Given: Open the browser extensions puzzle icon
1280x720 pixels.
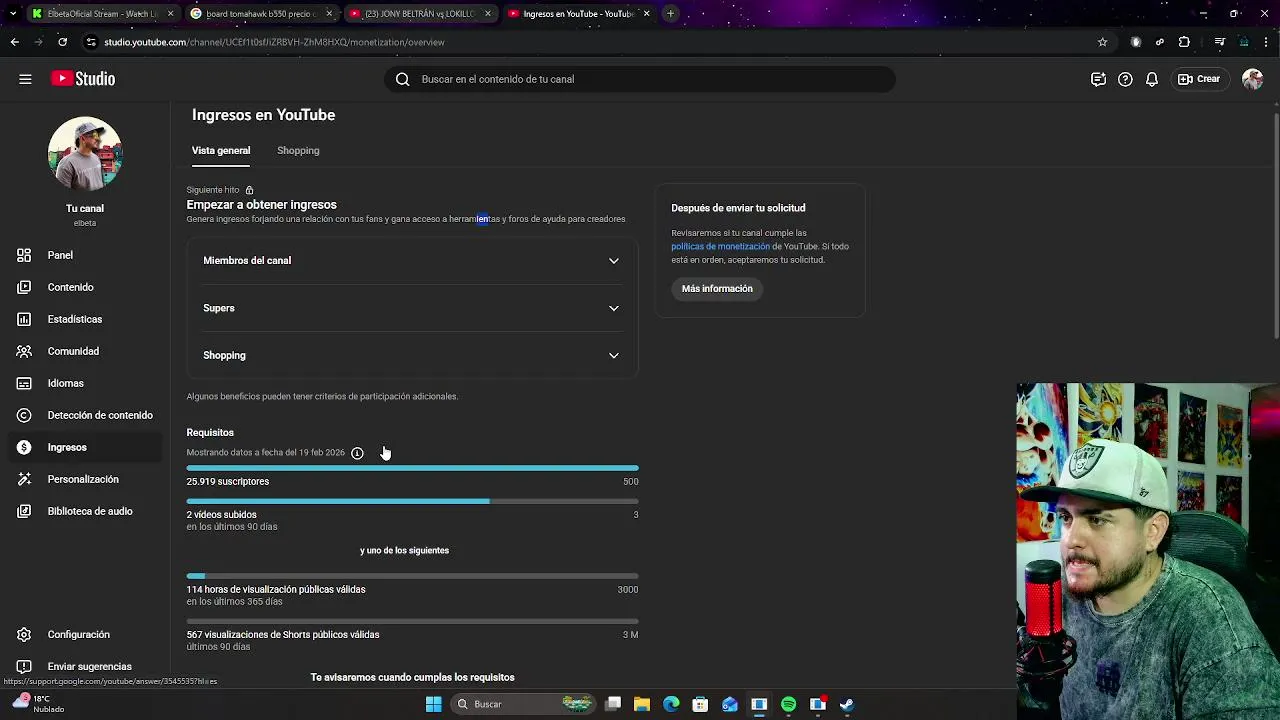Looking at the screenshot, I should pyautogui.click(x=1184, y=42).
